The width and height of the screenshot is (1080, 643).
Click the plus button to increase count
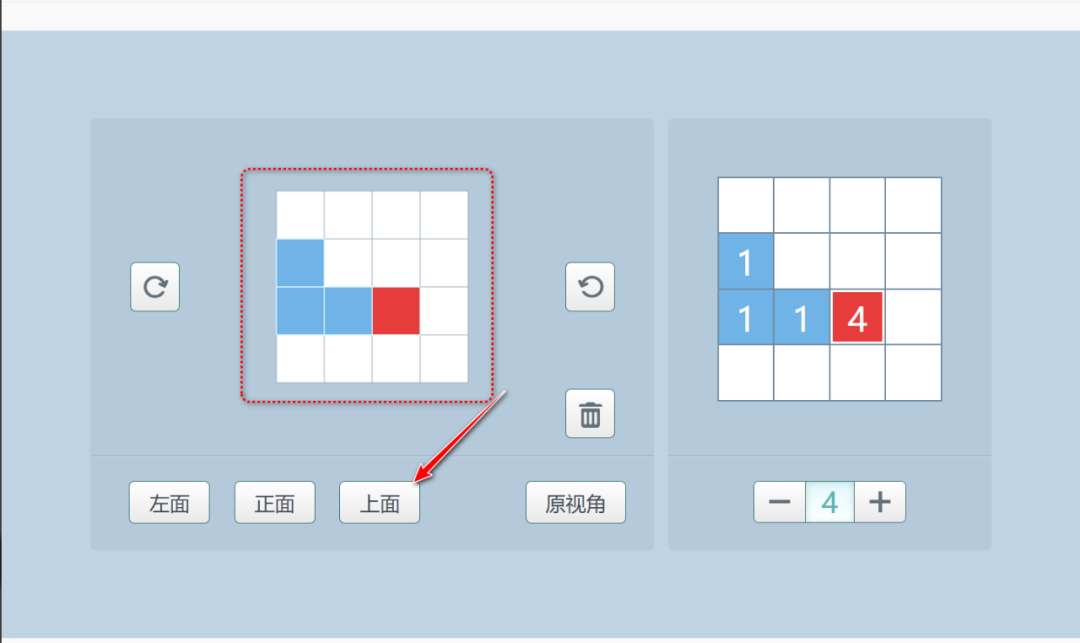click(x=880, y=502)
